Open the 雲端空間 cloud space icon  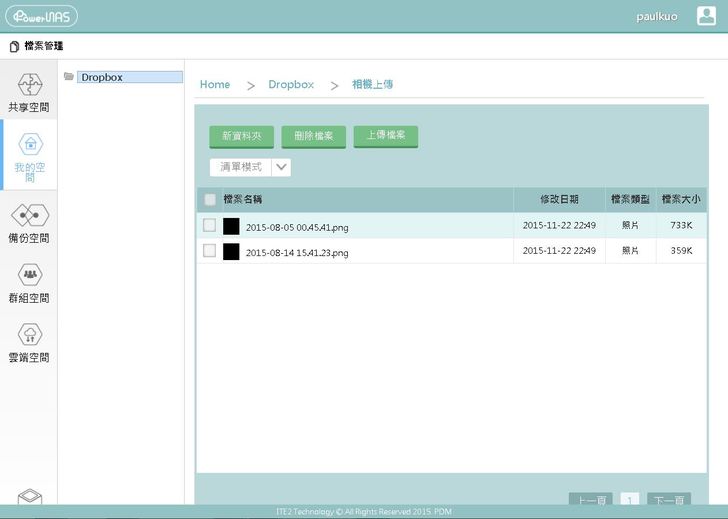(x=29, y=334)
